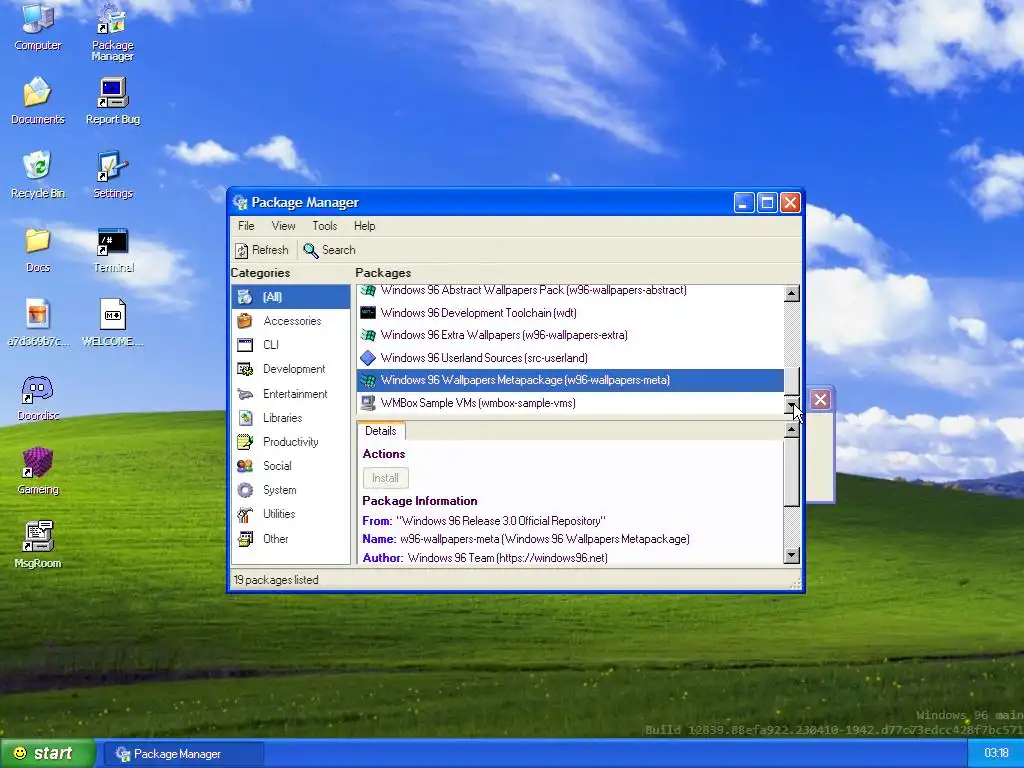
Task: Launch the Gameing shortcut
Action: pyautogui.click(x=38, y=471)
